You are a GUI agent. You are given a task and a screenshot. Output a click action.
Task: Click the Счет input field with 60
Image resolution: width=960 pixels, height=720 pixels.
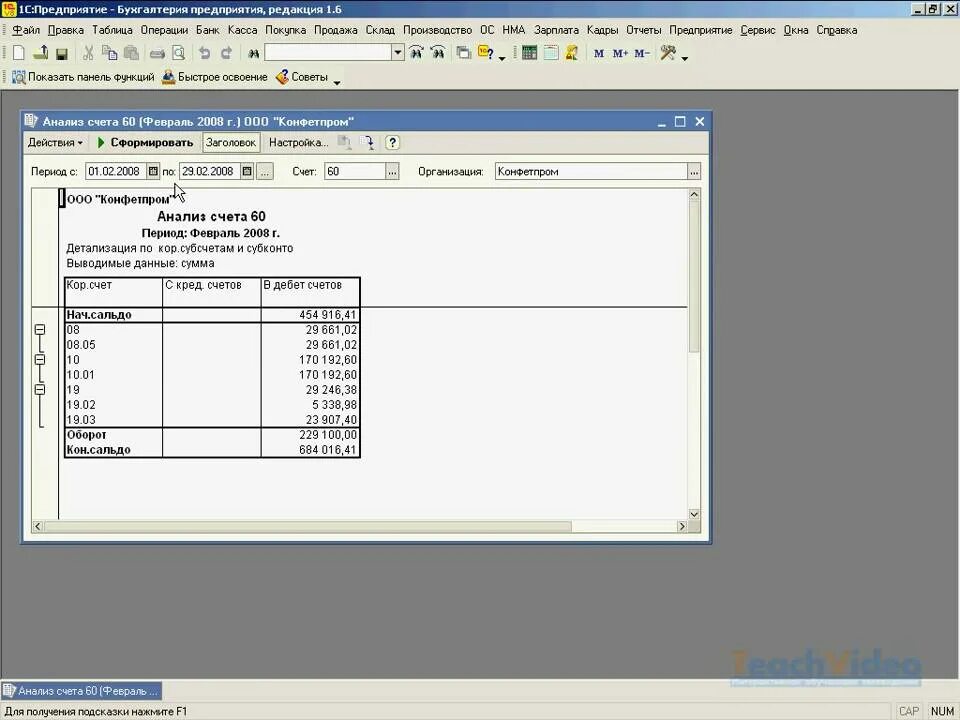point(354,172)
